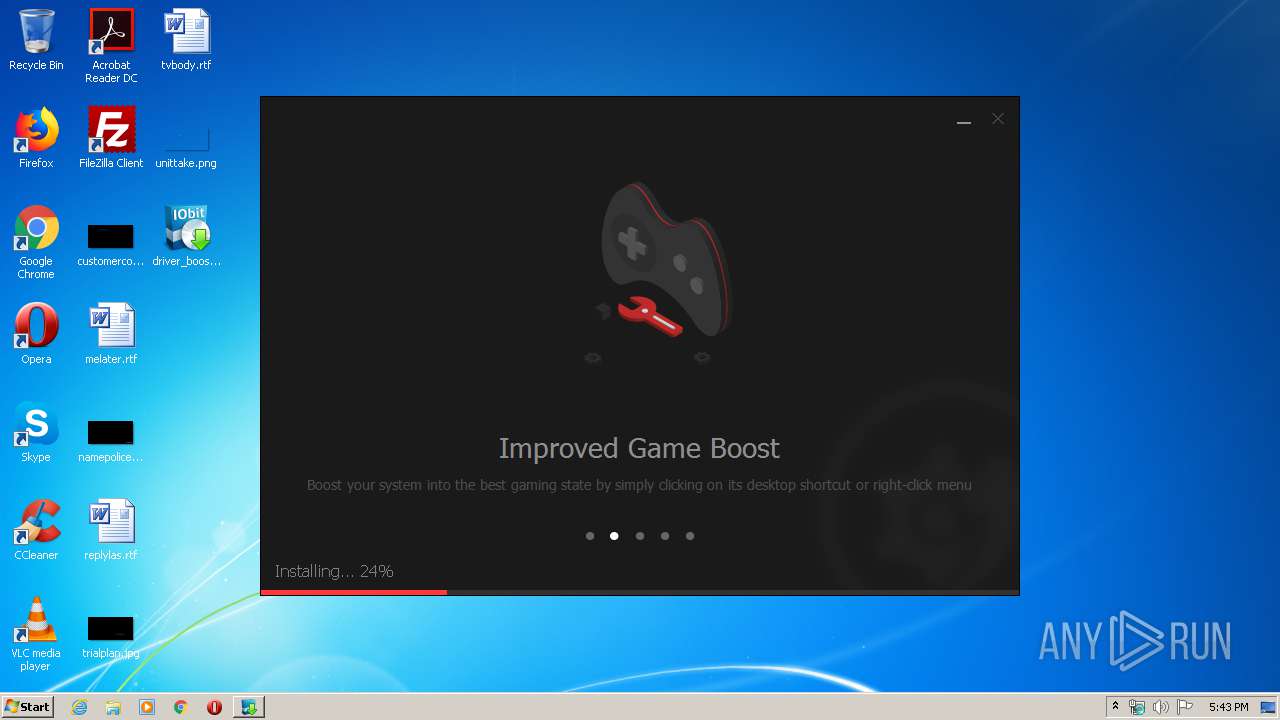The image size is (1280, 720).
Task: Switch to the installer taskbar button
Action: tap(248, 707)
